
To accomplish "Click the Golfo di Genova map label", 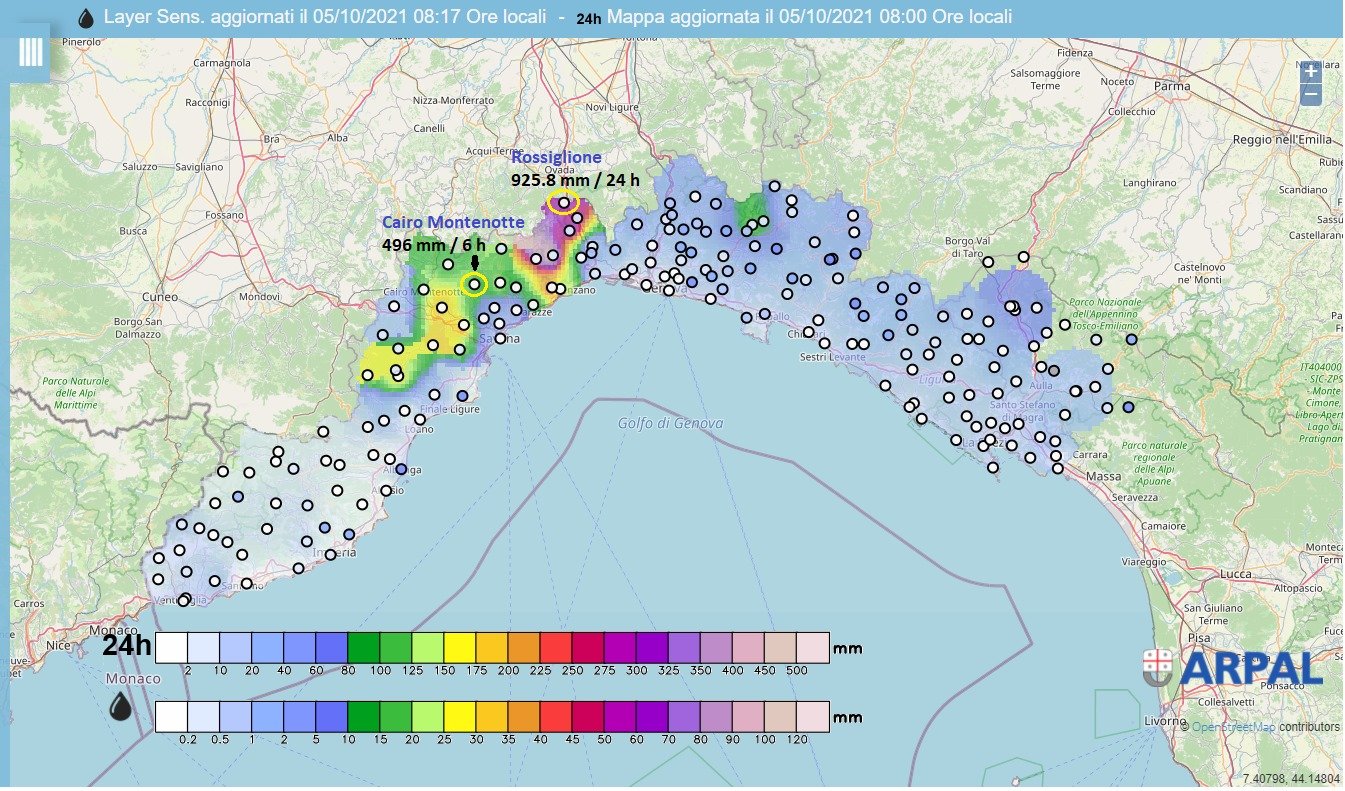I will [x=670, y=423].
